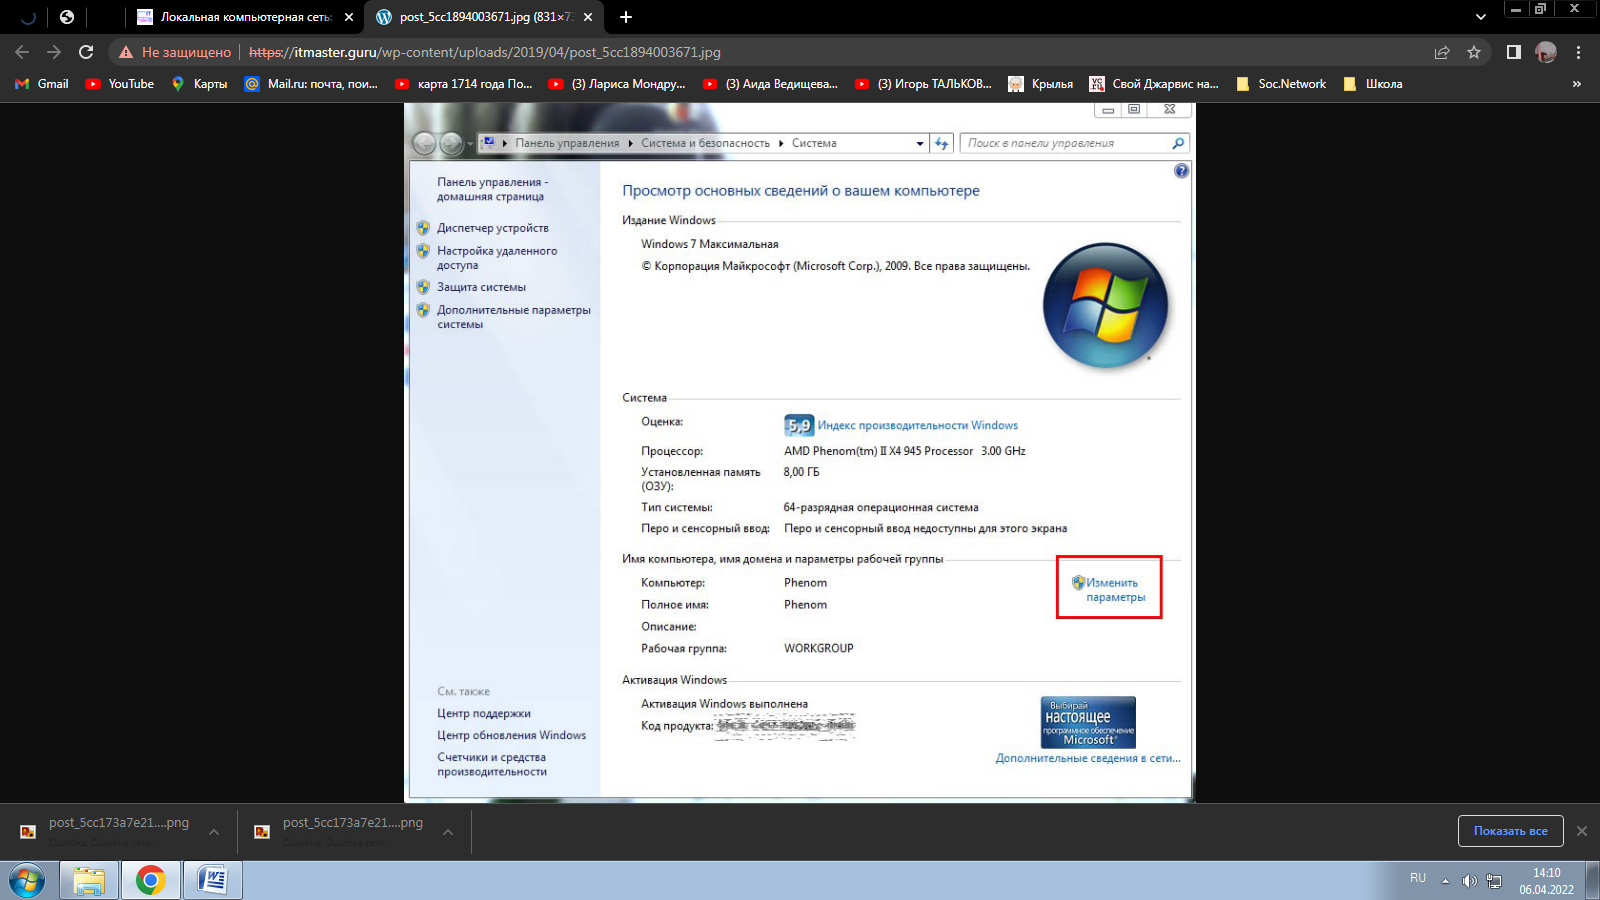Click Система и безопасность breadcrumb in image
Viewport: 1600px width, 900px height.
pyautogui.click(x=705, y=143)
